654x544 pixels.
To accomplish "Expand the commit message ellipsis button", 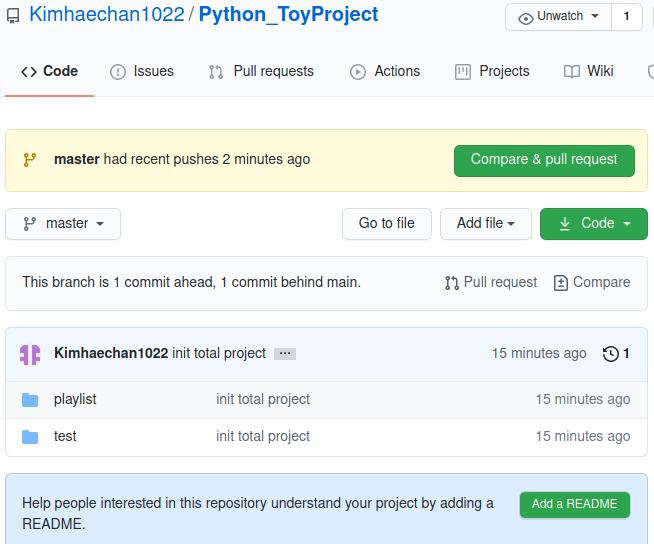I will pos(285,354).
